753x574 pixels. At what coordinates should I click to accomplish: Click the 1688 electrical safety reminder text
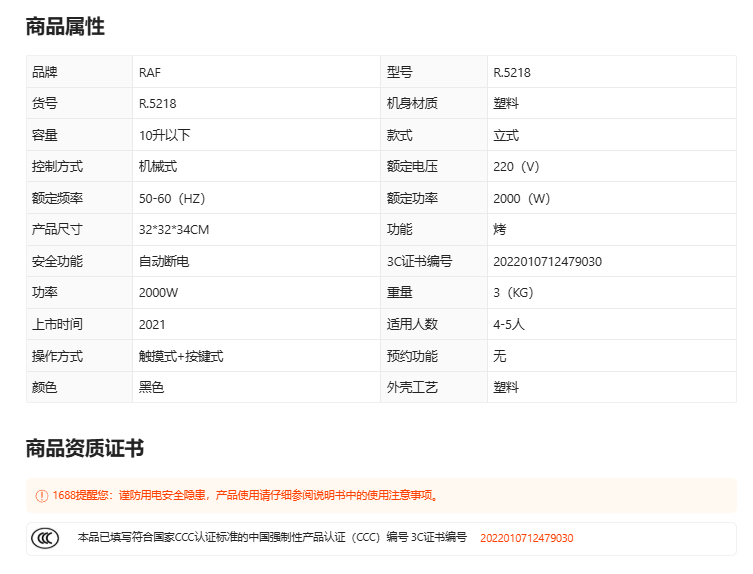(245, 495)
